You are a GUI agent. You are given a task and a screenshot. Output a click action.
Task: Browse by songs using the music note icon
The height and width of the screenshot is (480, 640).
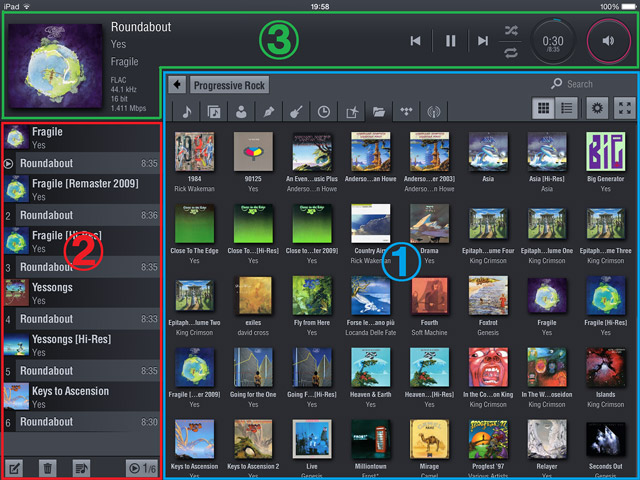pos(185,112)
